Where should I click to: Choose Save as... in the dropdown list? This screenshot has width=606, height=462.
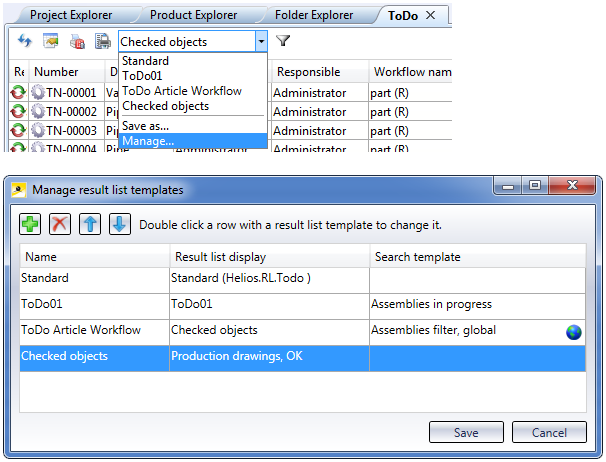click(x=145, y=126)
